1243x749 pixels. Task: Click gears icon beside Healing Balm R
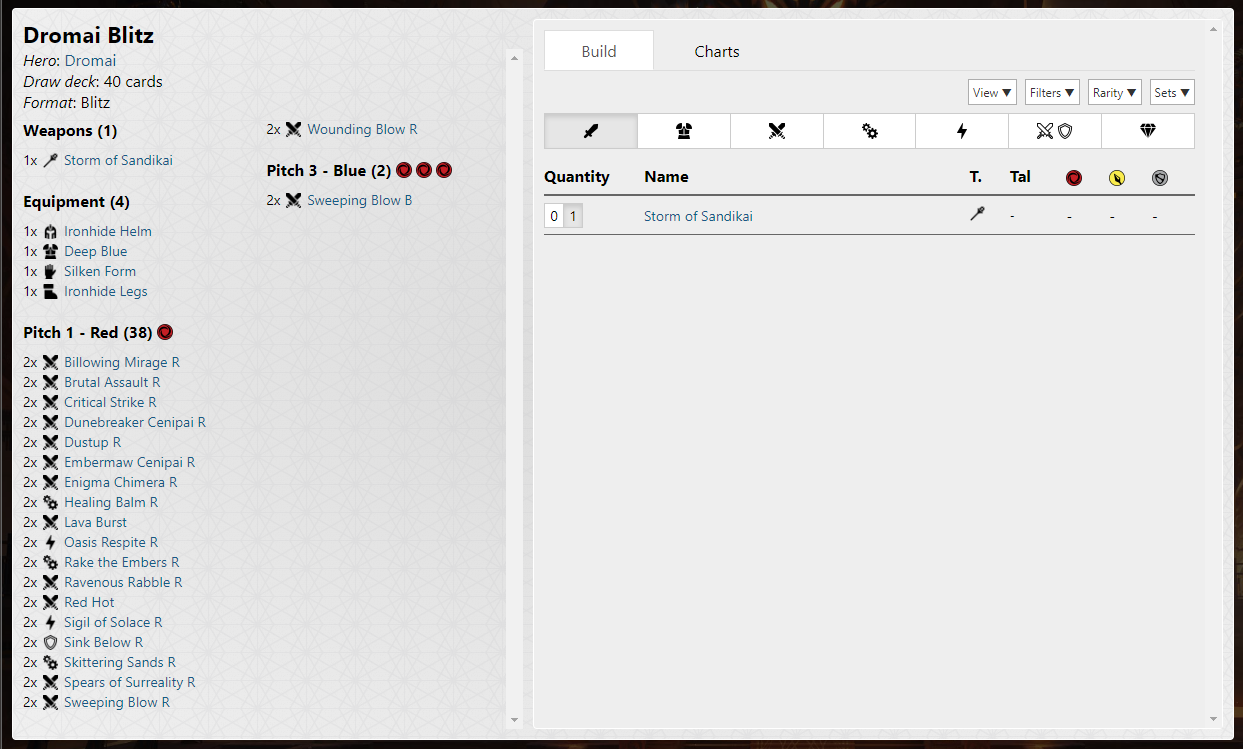pos(51,502)
